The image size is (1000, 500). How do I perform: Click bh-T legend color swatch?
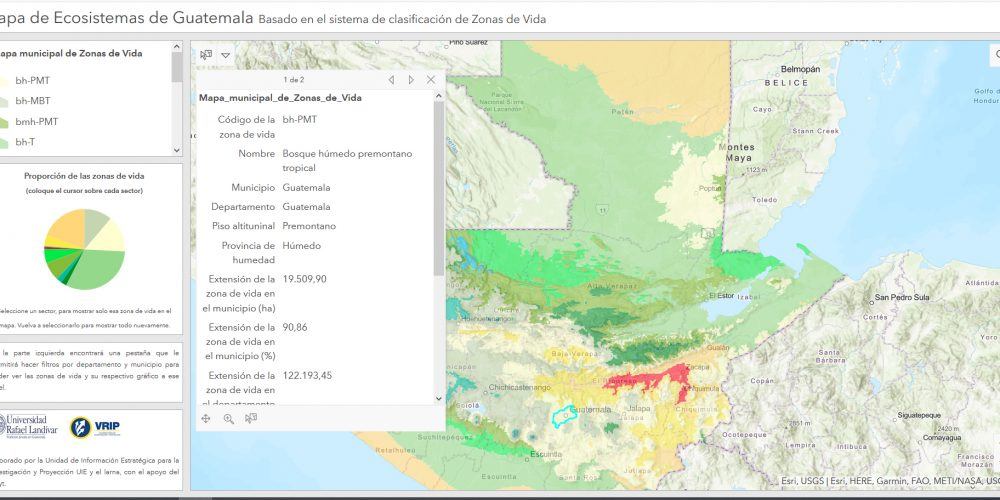(x=4, y=142)
